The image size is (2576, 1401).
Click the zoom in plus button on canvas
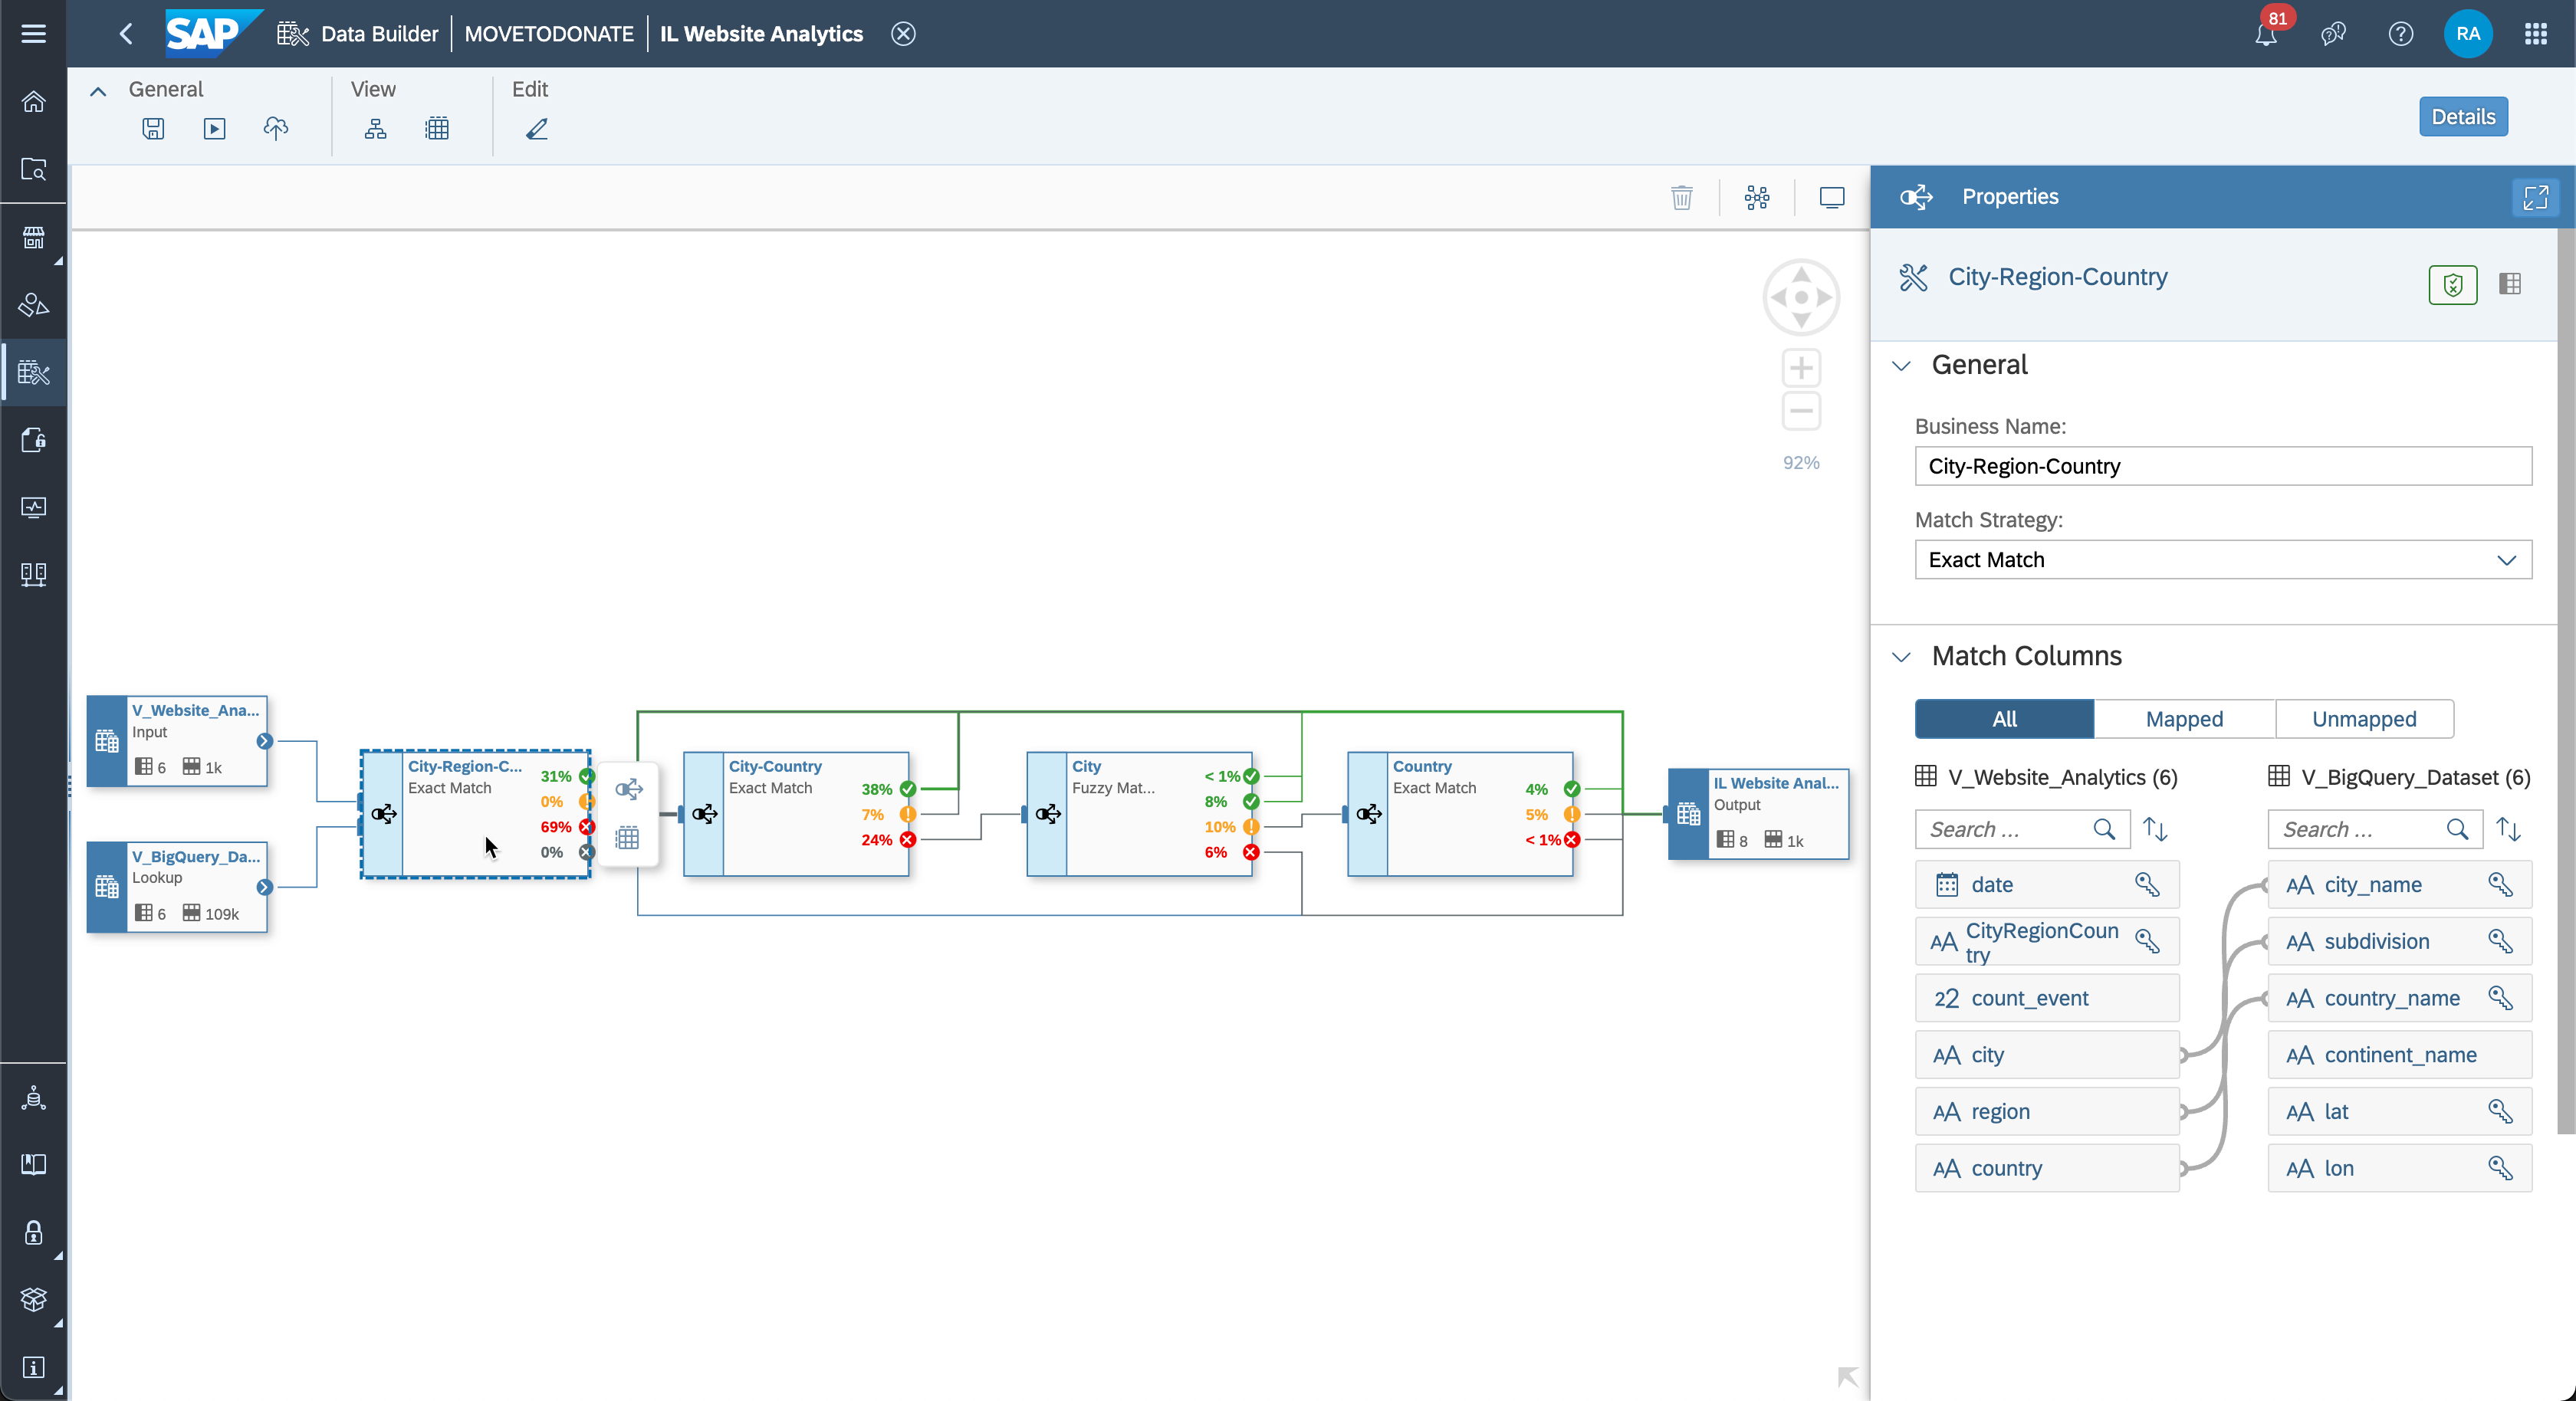(x=1800, y=368)
